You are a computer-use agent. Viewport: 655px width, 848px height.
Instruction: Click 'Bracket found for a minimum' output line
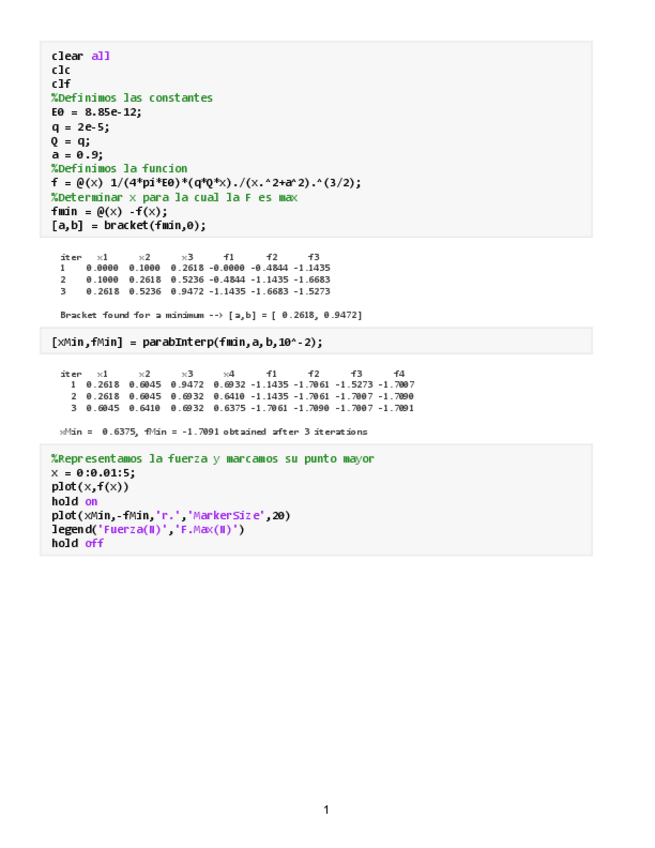(x=211, y=315)
